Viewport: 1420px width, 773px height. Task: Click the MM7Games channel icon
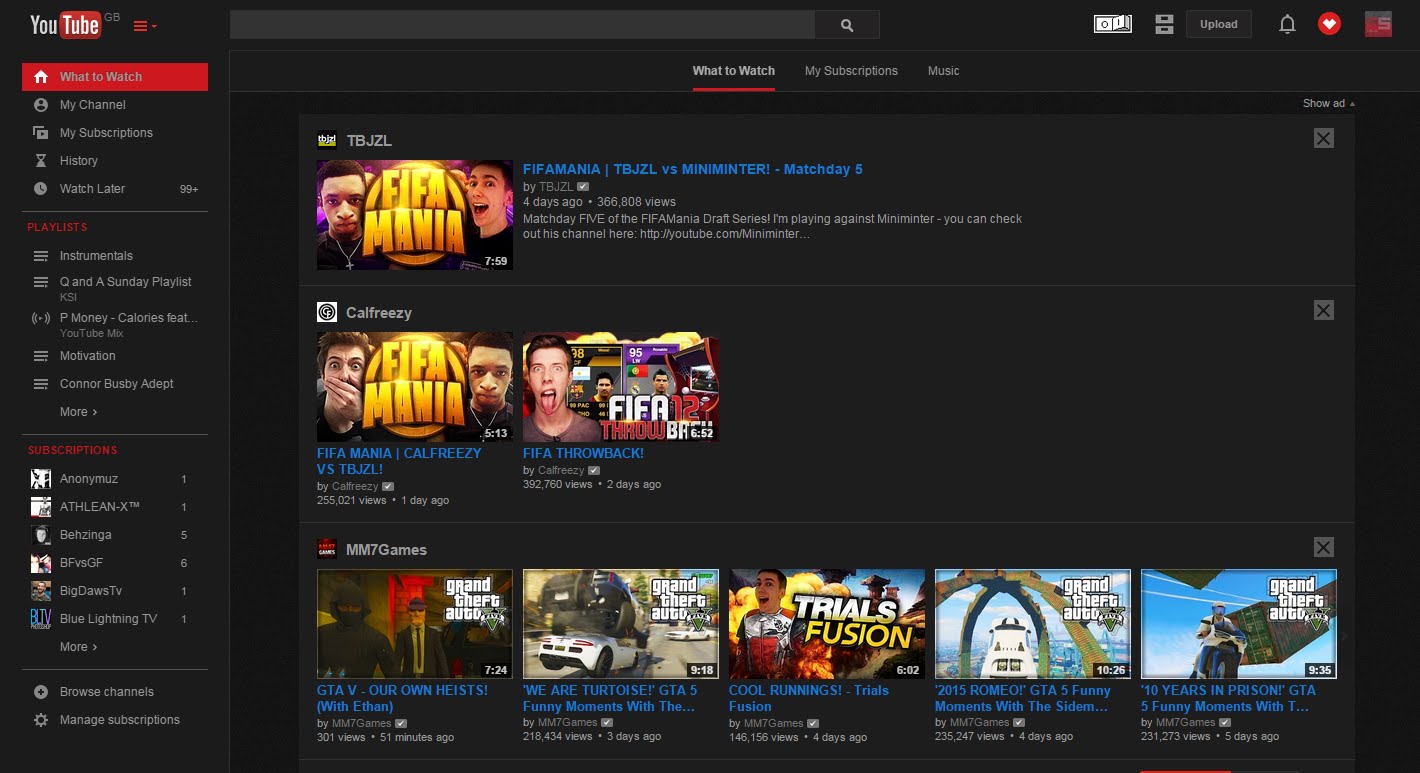pos(327,548)
